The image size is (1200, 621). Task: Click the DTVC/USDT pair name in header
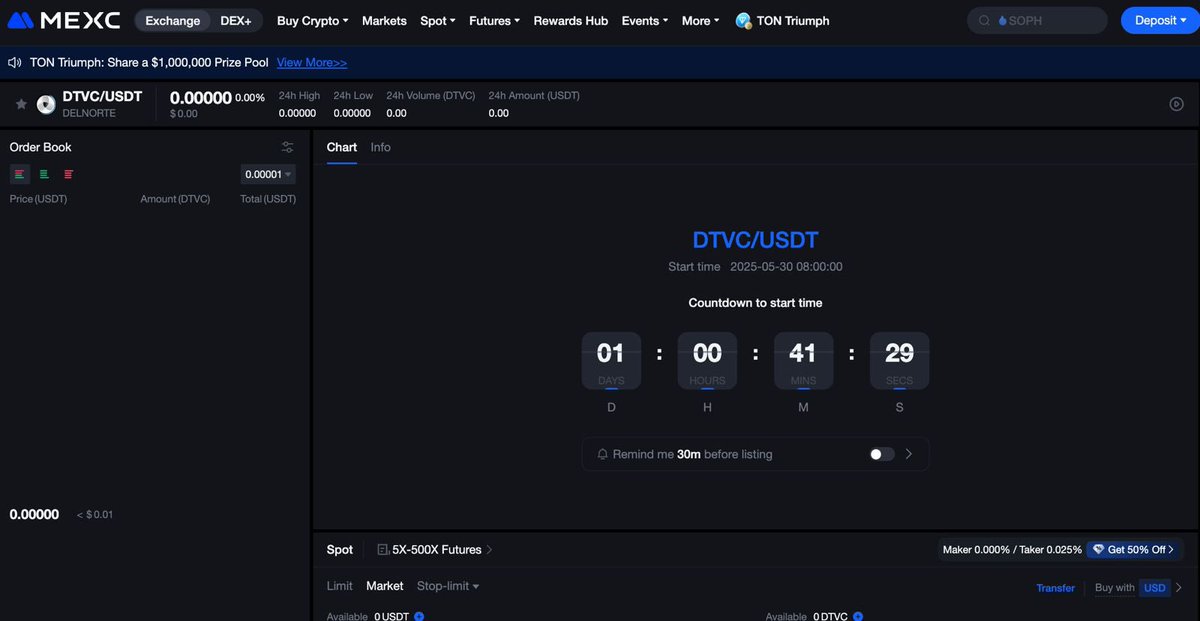coord(102,96)
